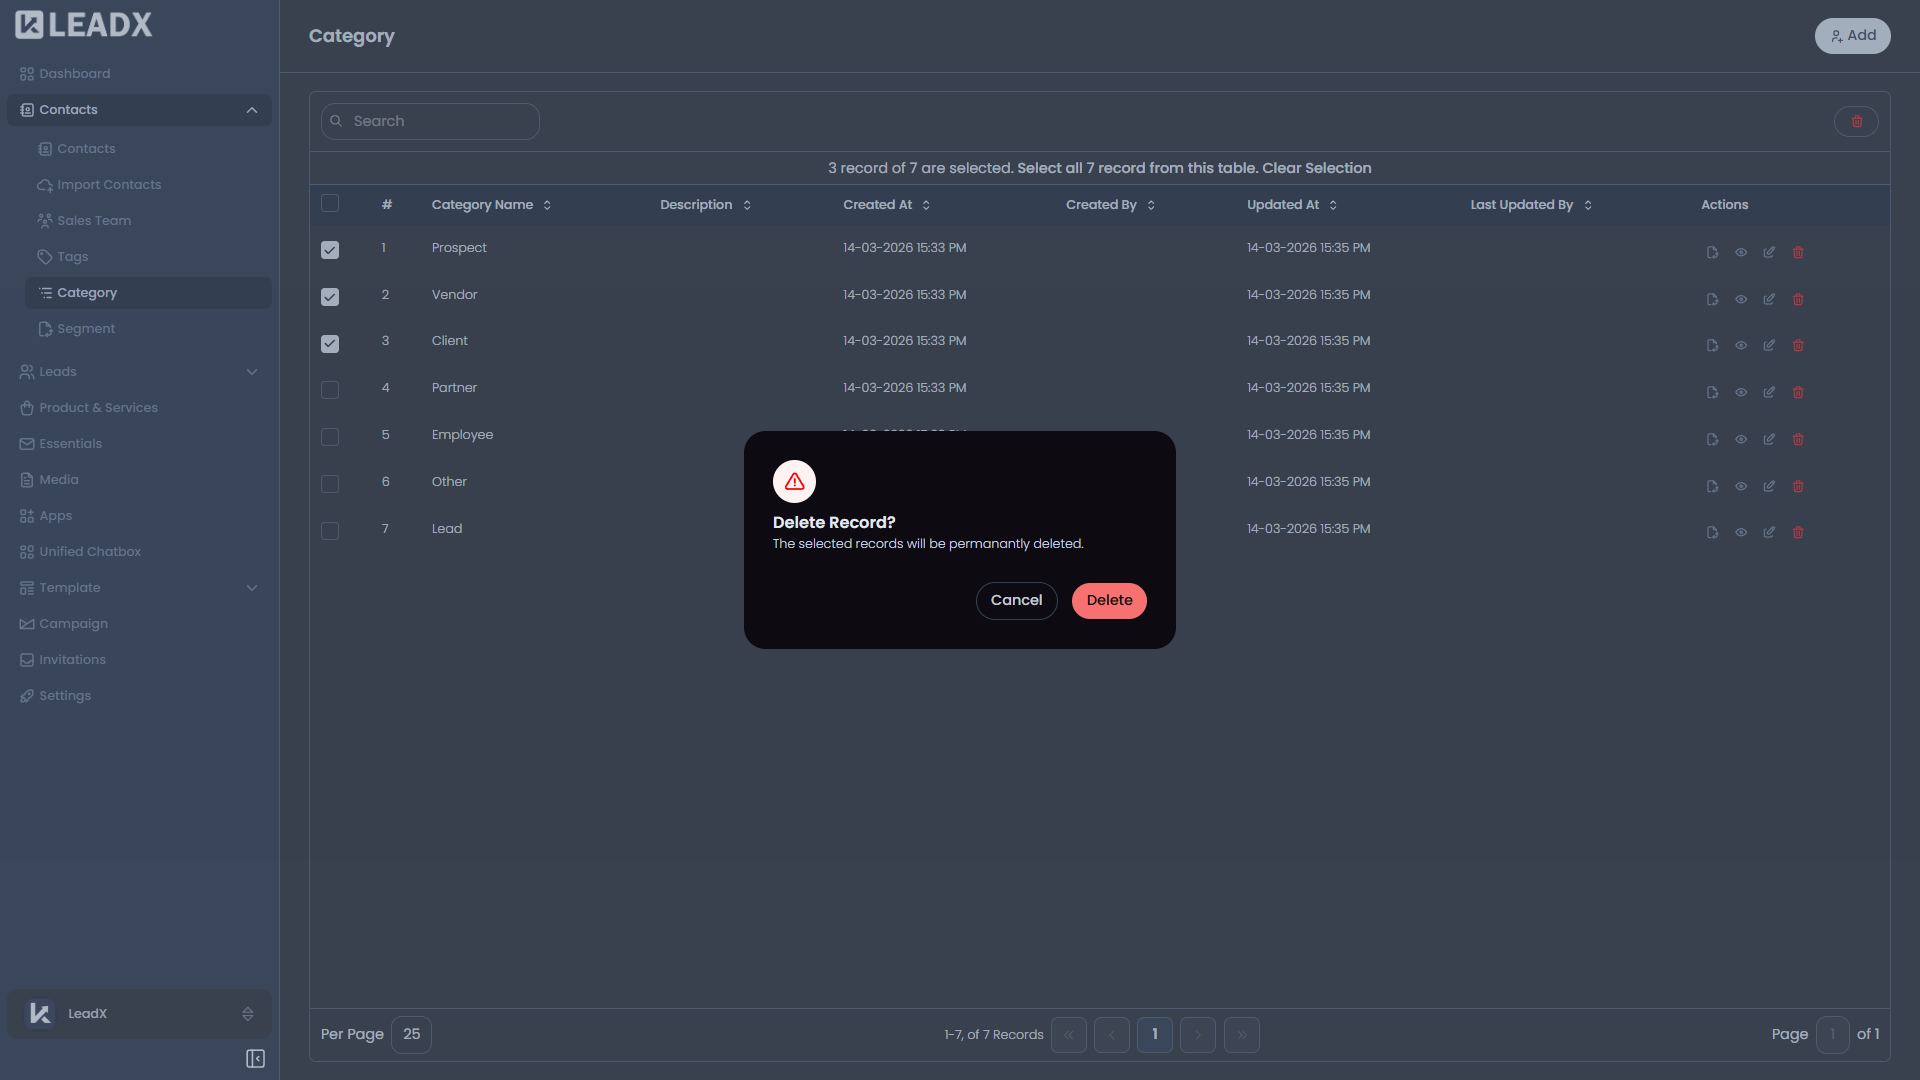
Task: Click the Clear Selection link
Action: coord(1318,168)
